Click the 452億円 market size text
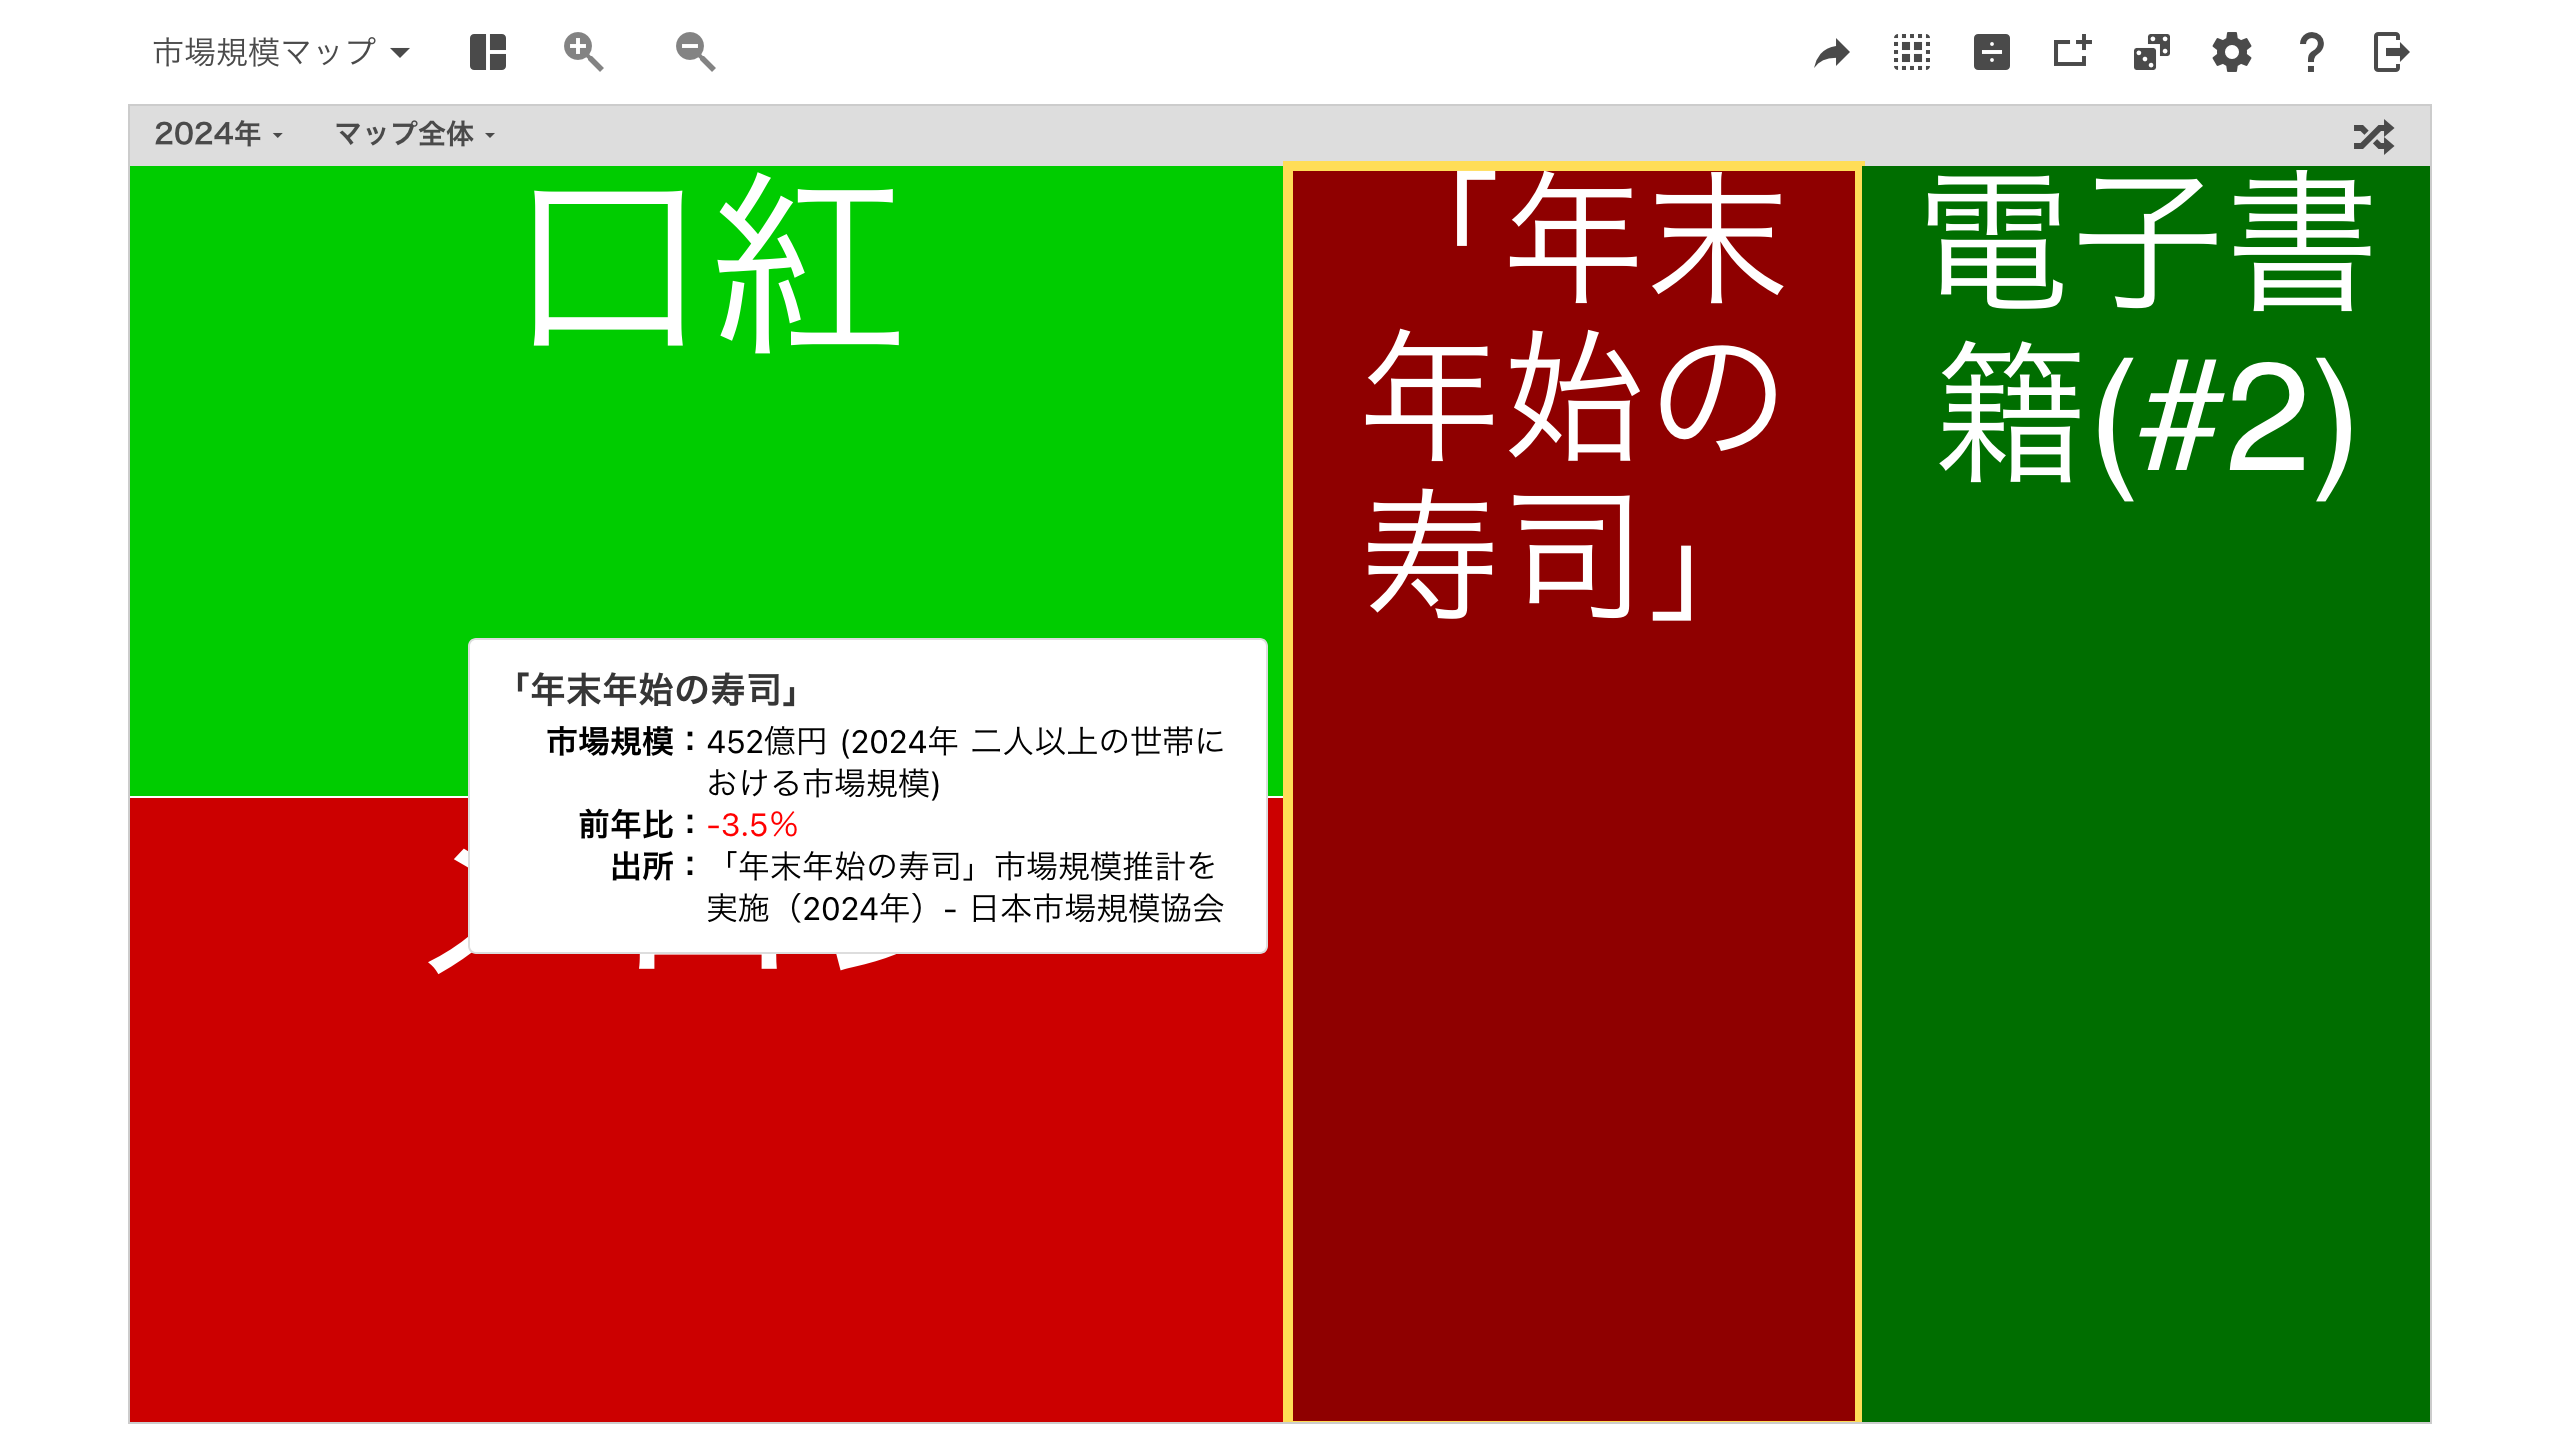The image size is (2560, 1440). [767, 742]
